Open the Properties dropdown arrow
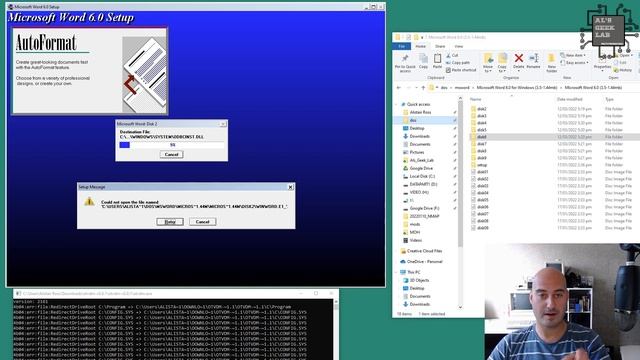Screen dimensions: 640x360 602,71
